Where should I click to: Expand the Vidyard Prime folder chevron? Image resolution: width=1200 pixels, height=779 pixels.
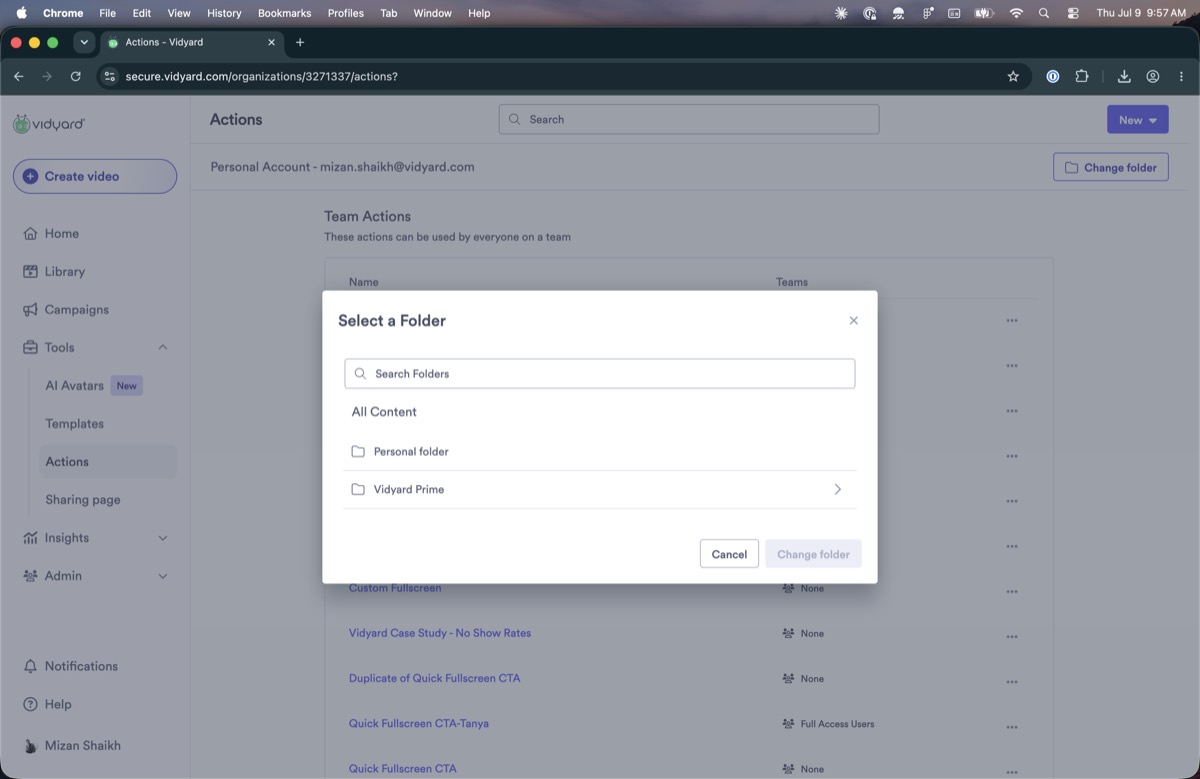point(837,490)
